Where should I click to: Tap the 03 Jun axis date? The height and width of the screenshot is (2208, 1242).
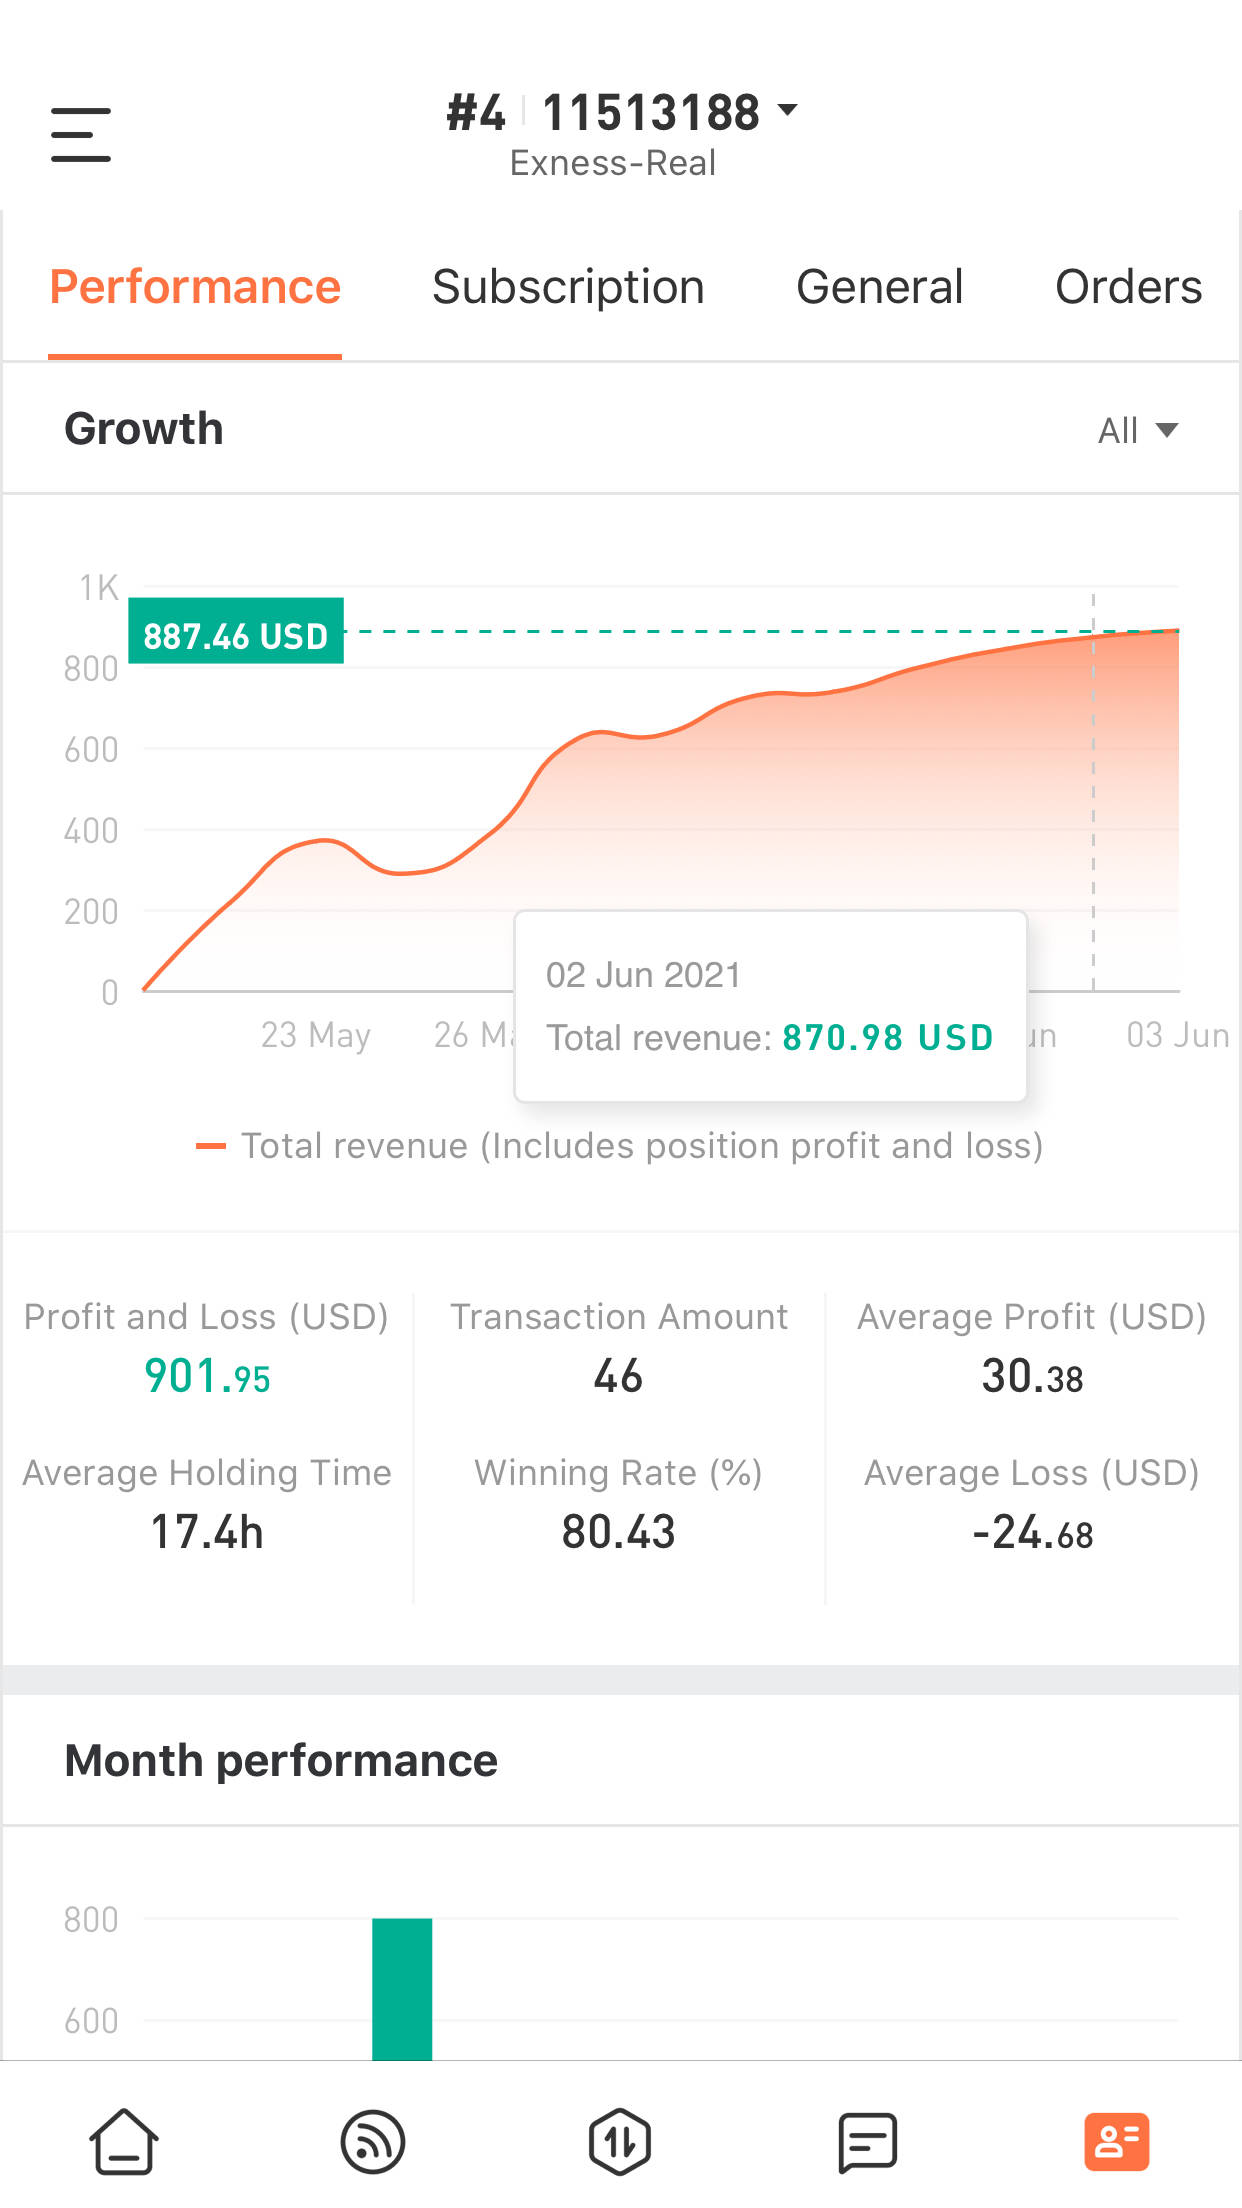[1177, 1035]
